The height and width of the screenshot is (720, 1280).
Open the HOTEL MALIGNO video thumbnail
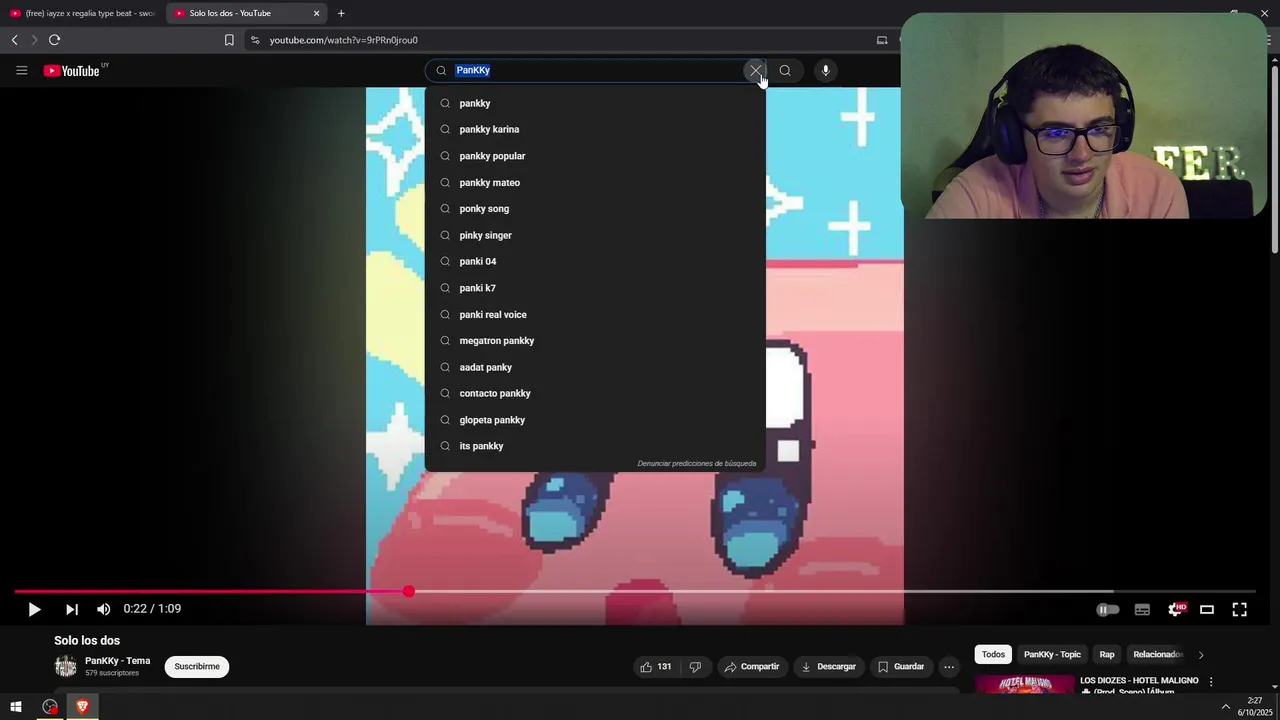(1024, 685)
